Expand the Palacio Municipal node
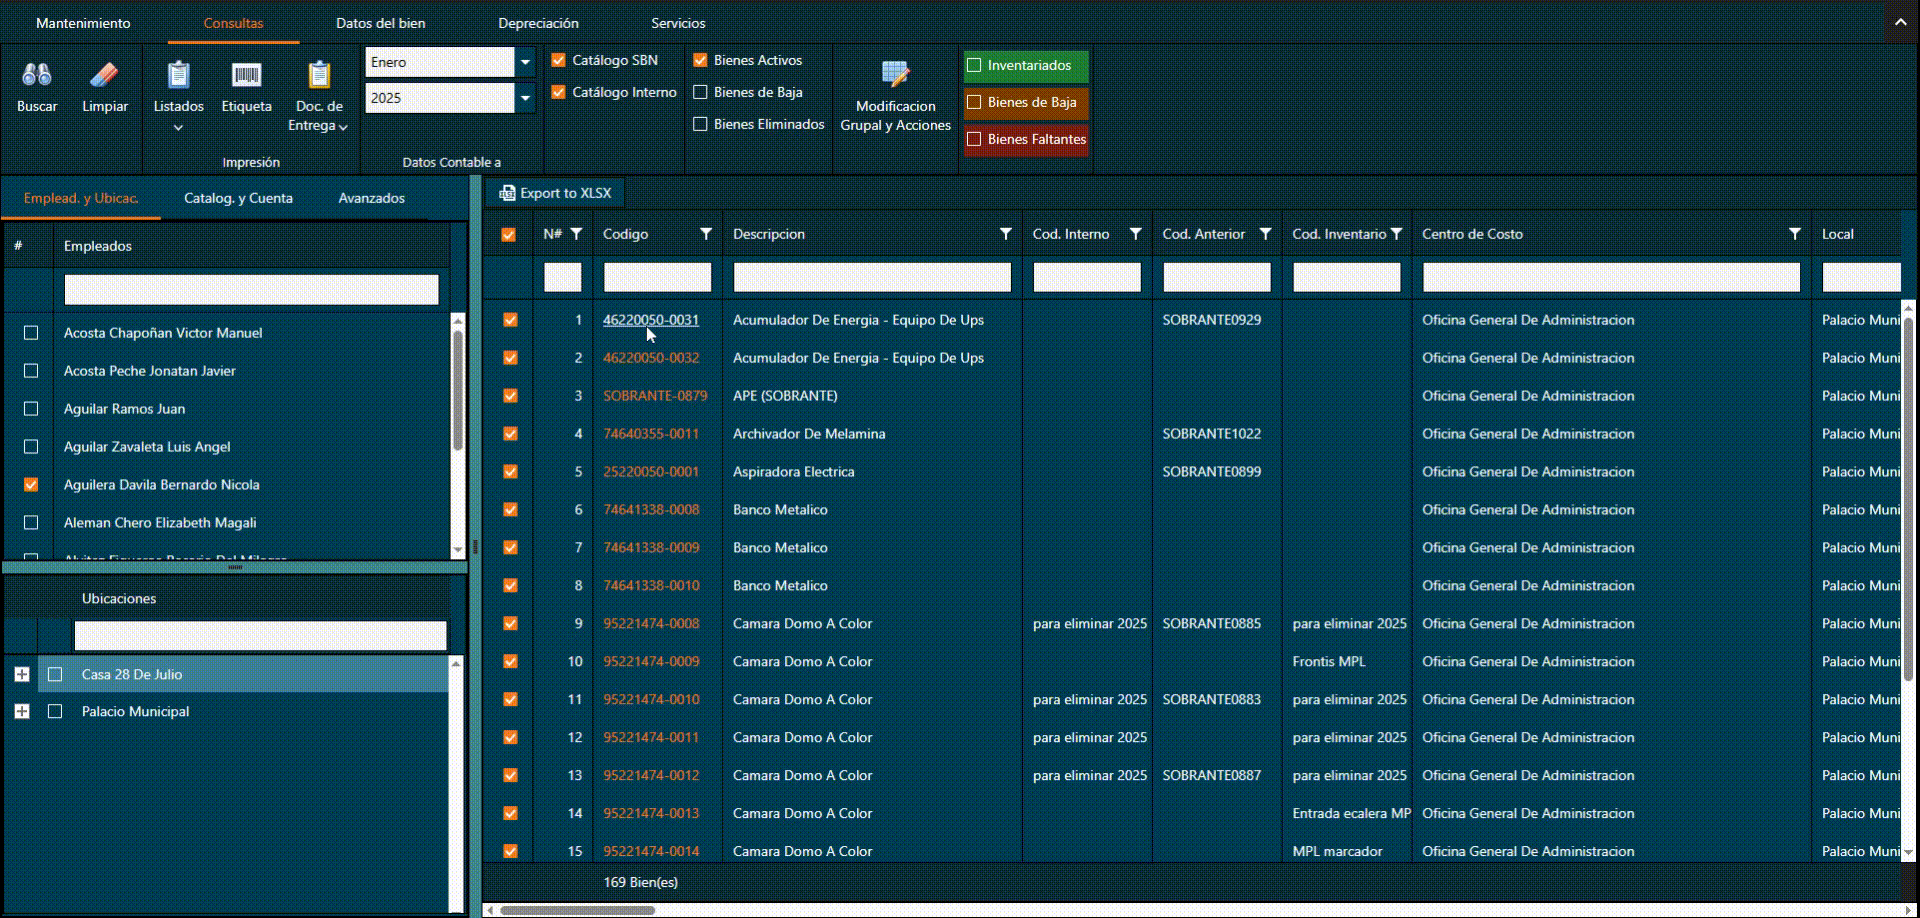1920x918 pixels. 22,712
